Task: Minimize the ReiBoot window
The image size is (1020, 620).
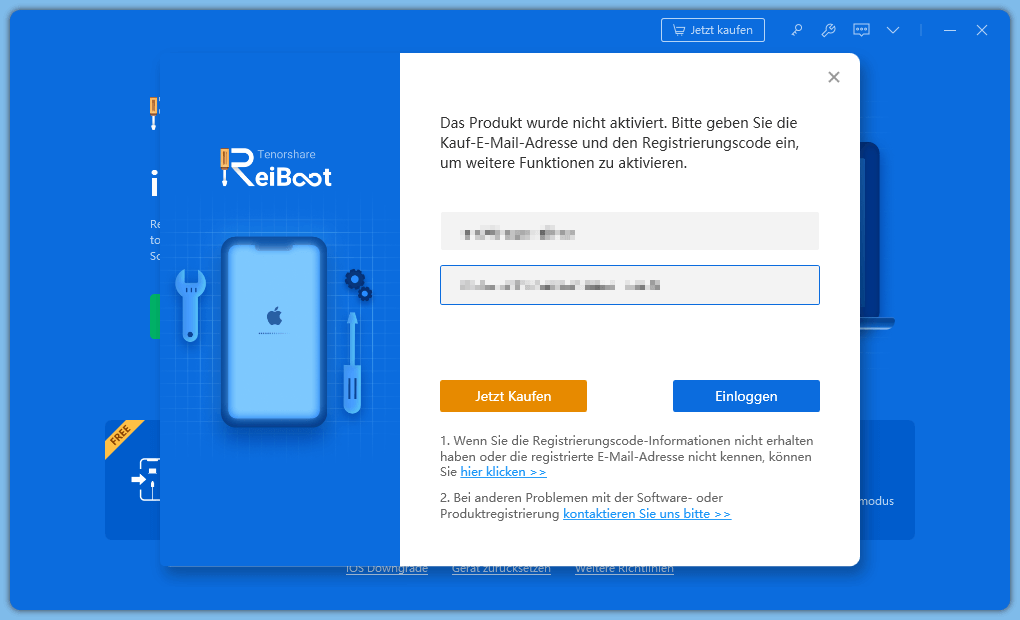Action: coord(950,30)
